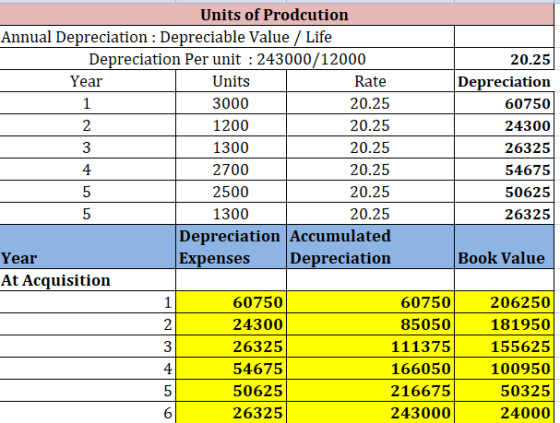
Task: Click year label 4 beside yellow 54675
Action: point(88,368)
